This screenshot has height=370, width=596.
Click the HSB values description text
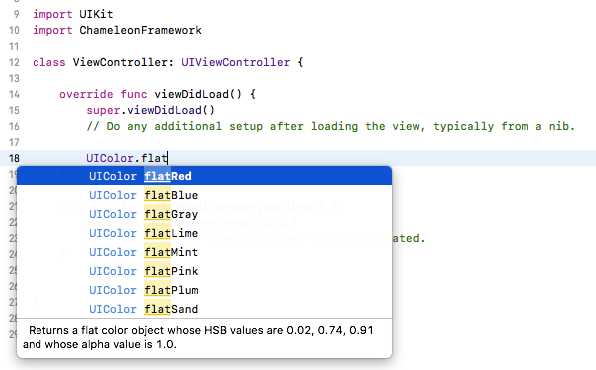tap(198, 337)
